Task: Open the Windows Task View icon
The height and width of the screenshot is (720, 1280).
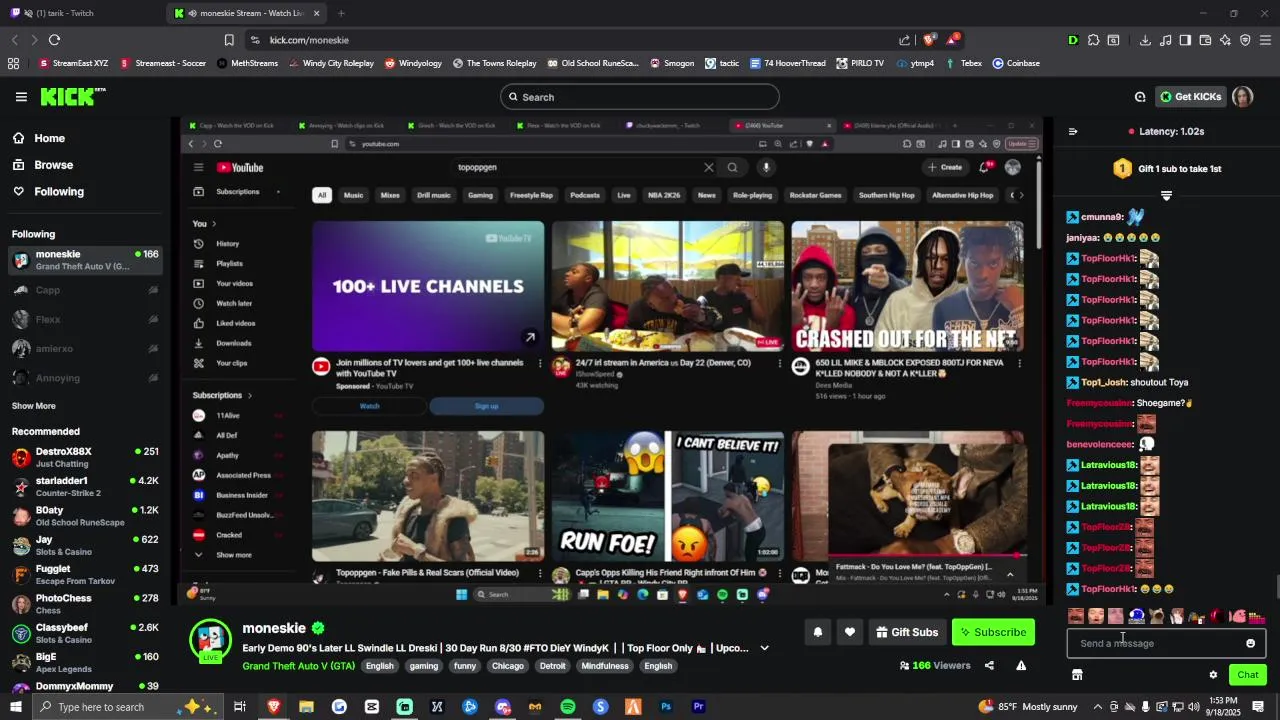Action: click(x=240, y=707)
